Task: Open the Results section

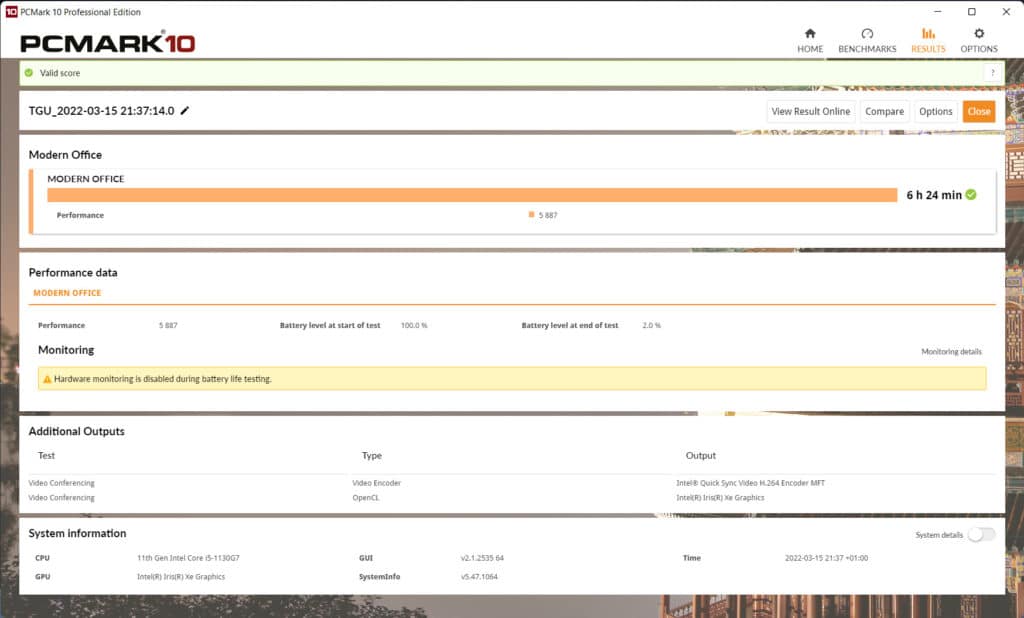Action: click(928, 41)
